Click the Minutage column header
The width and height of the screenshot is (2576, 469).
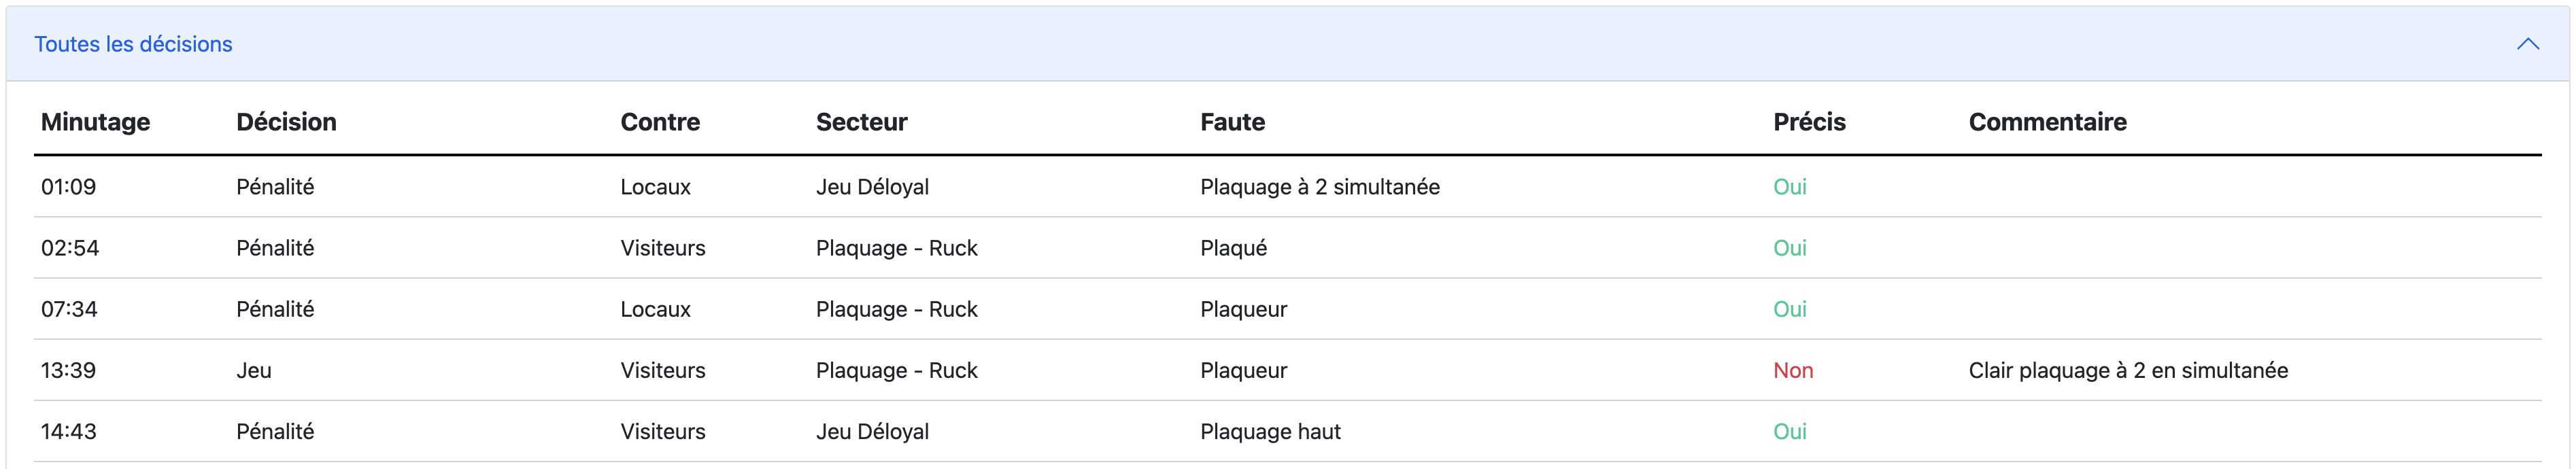[x=95, y=122]
